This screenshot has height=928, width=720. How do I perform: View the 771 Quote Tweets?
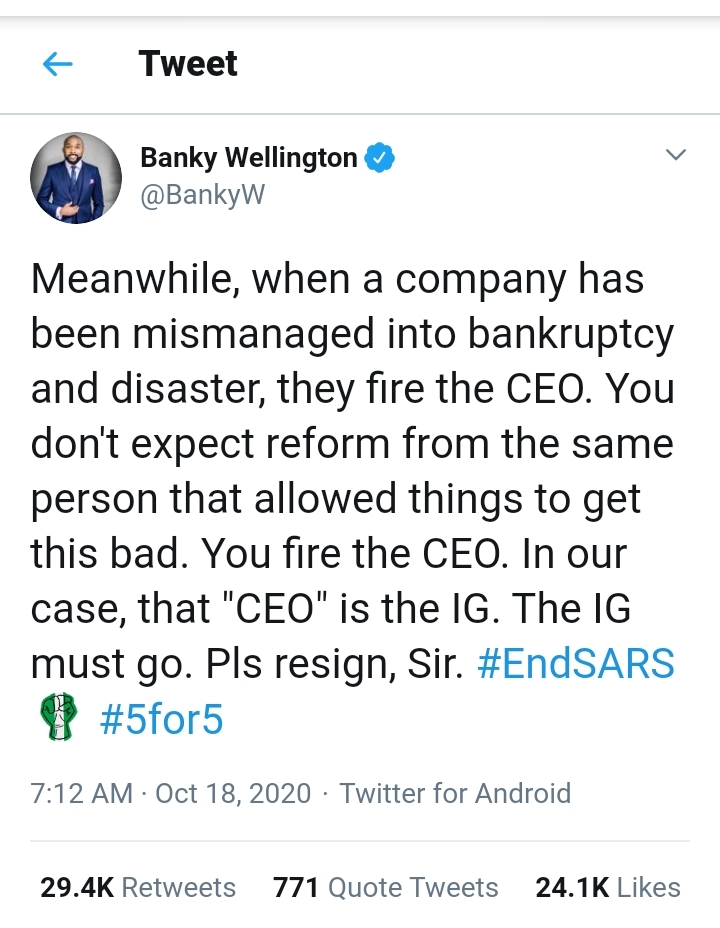[385, 887]
